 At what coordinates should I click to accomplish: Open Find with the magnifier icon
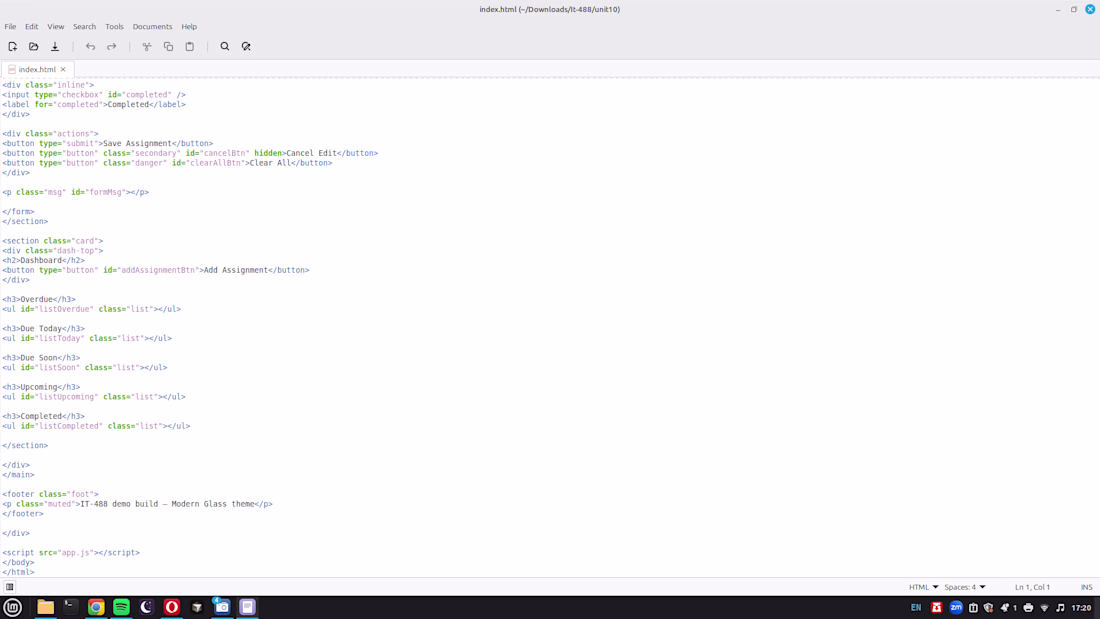pos(224,46)
